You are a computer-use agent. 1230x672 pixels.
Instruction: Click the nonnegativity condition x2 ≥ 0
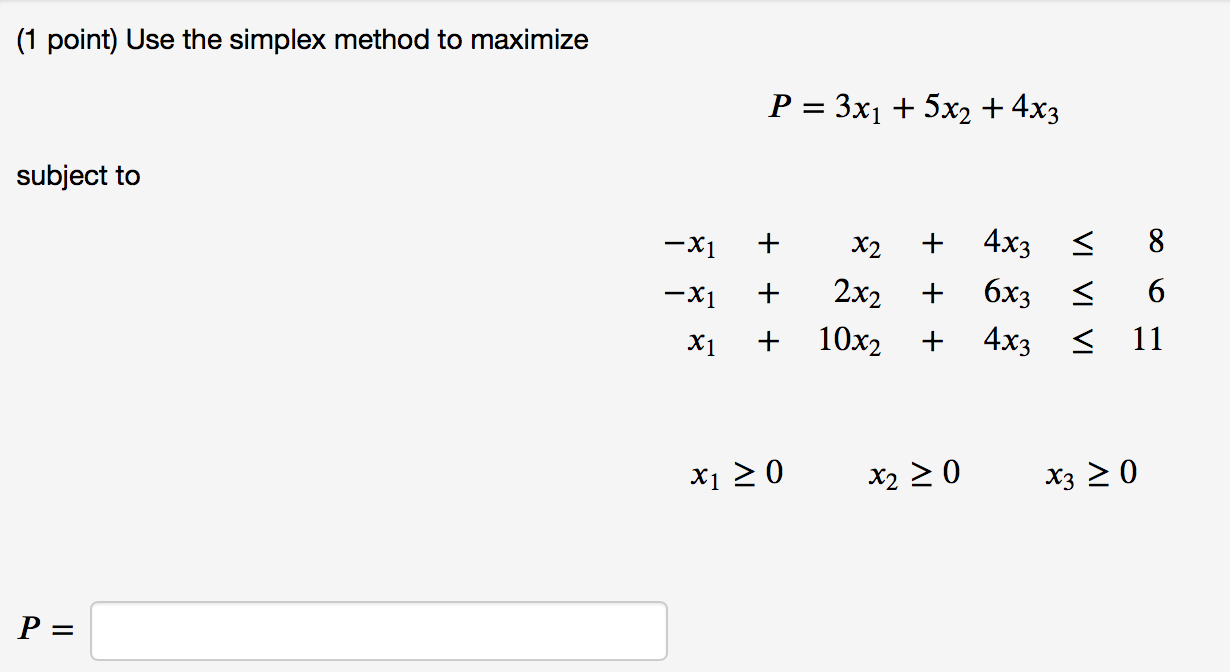pos(914,473)
